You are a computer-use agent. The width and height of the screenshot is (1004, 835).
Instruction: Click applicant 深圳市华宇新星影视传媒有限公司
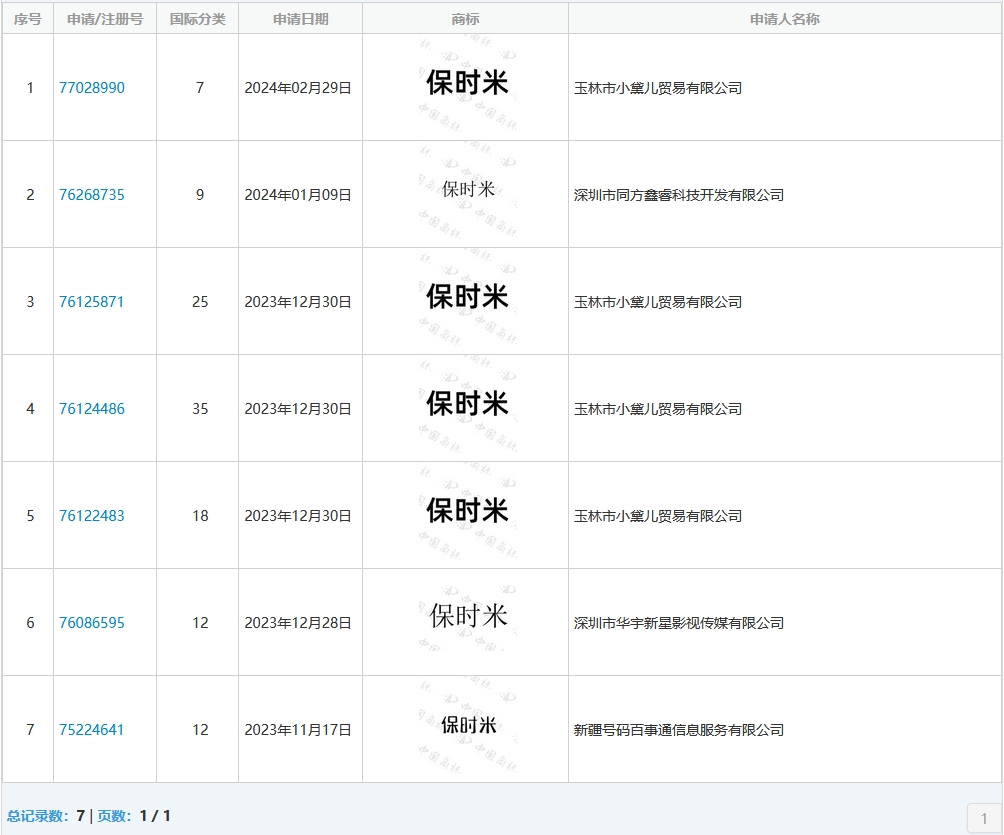pos(678,623)
